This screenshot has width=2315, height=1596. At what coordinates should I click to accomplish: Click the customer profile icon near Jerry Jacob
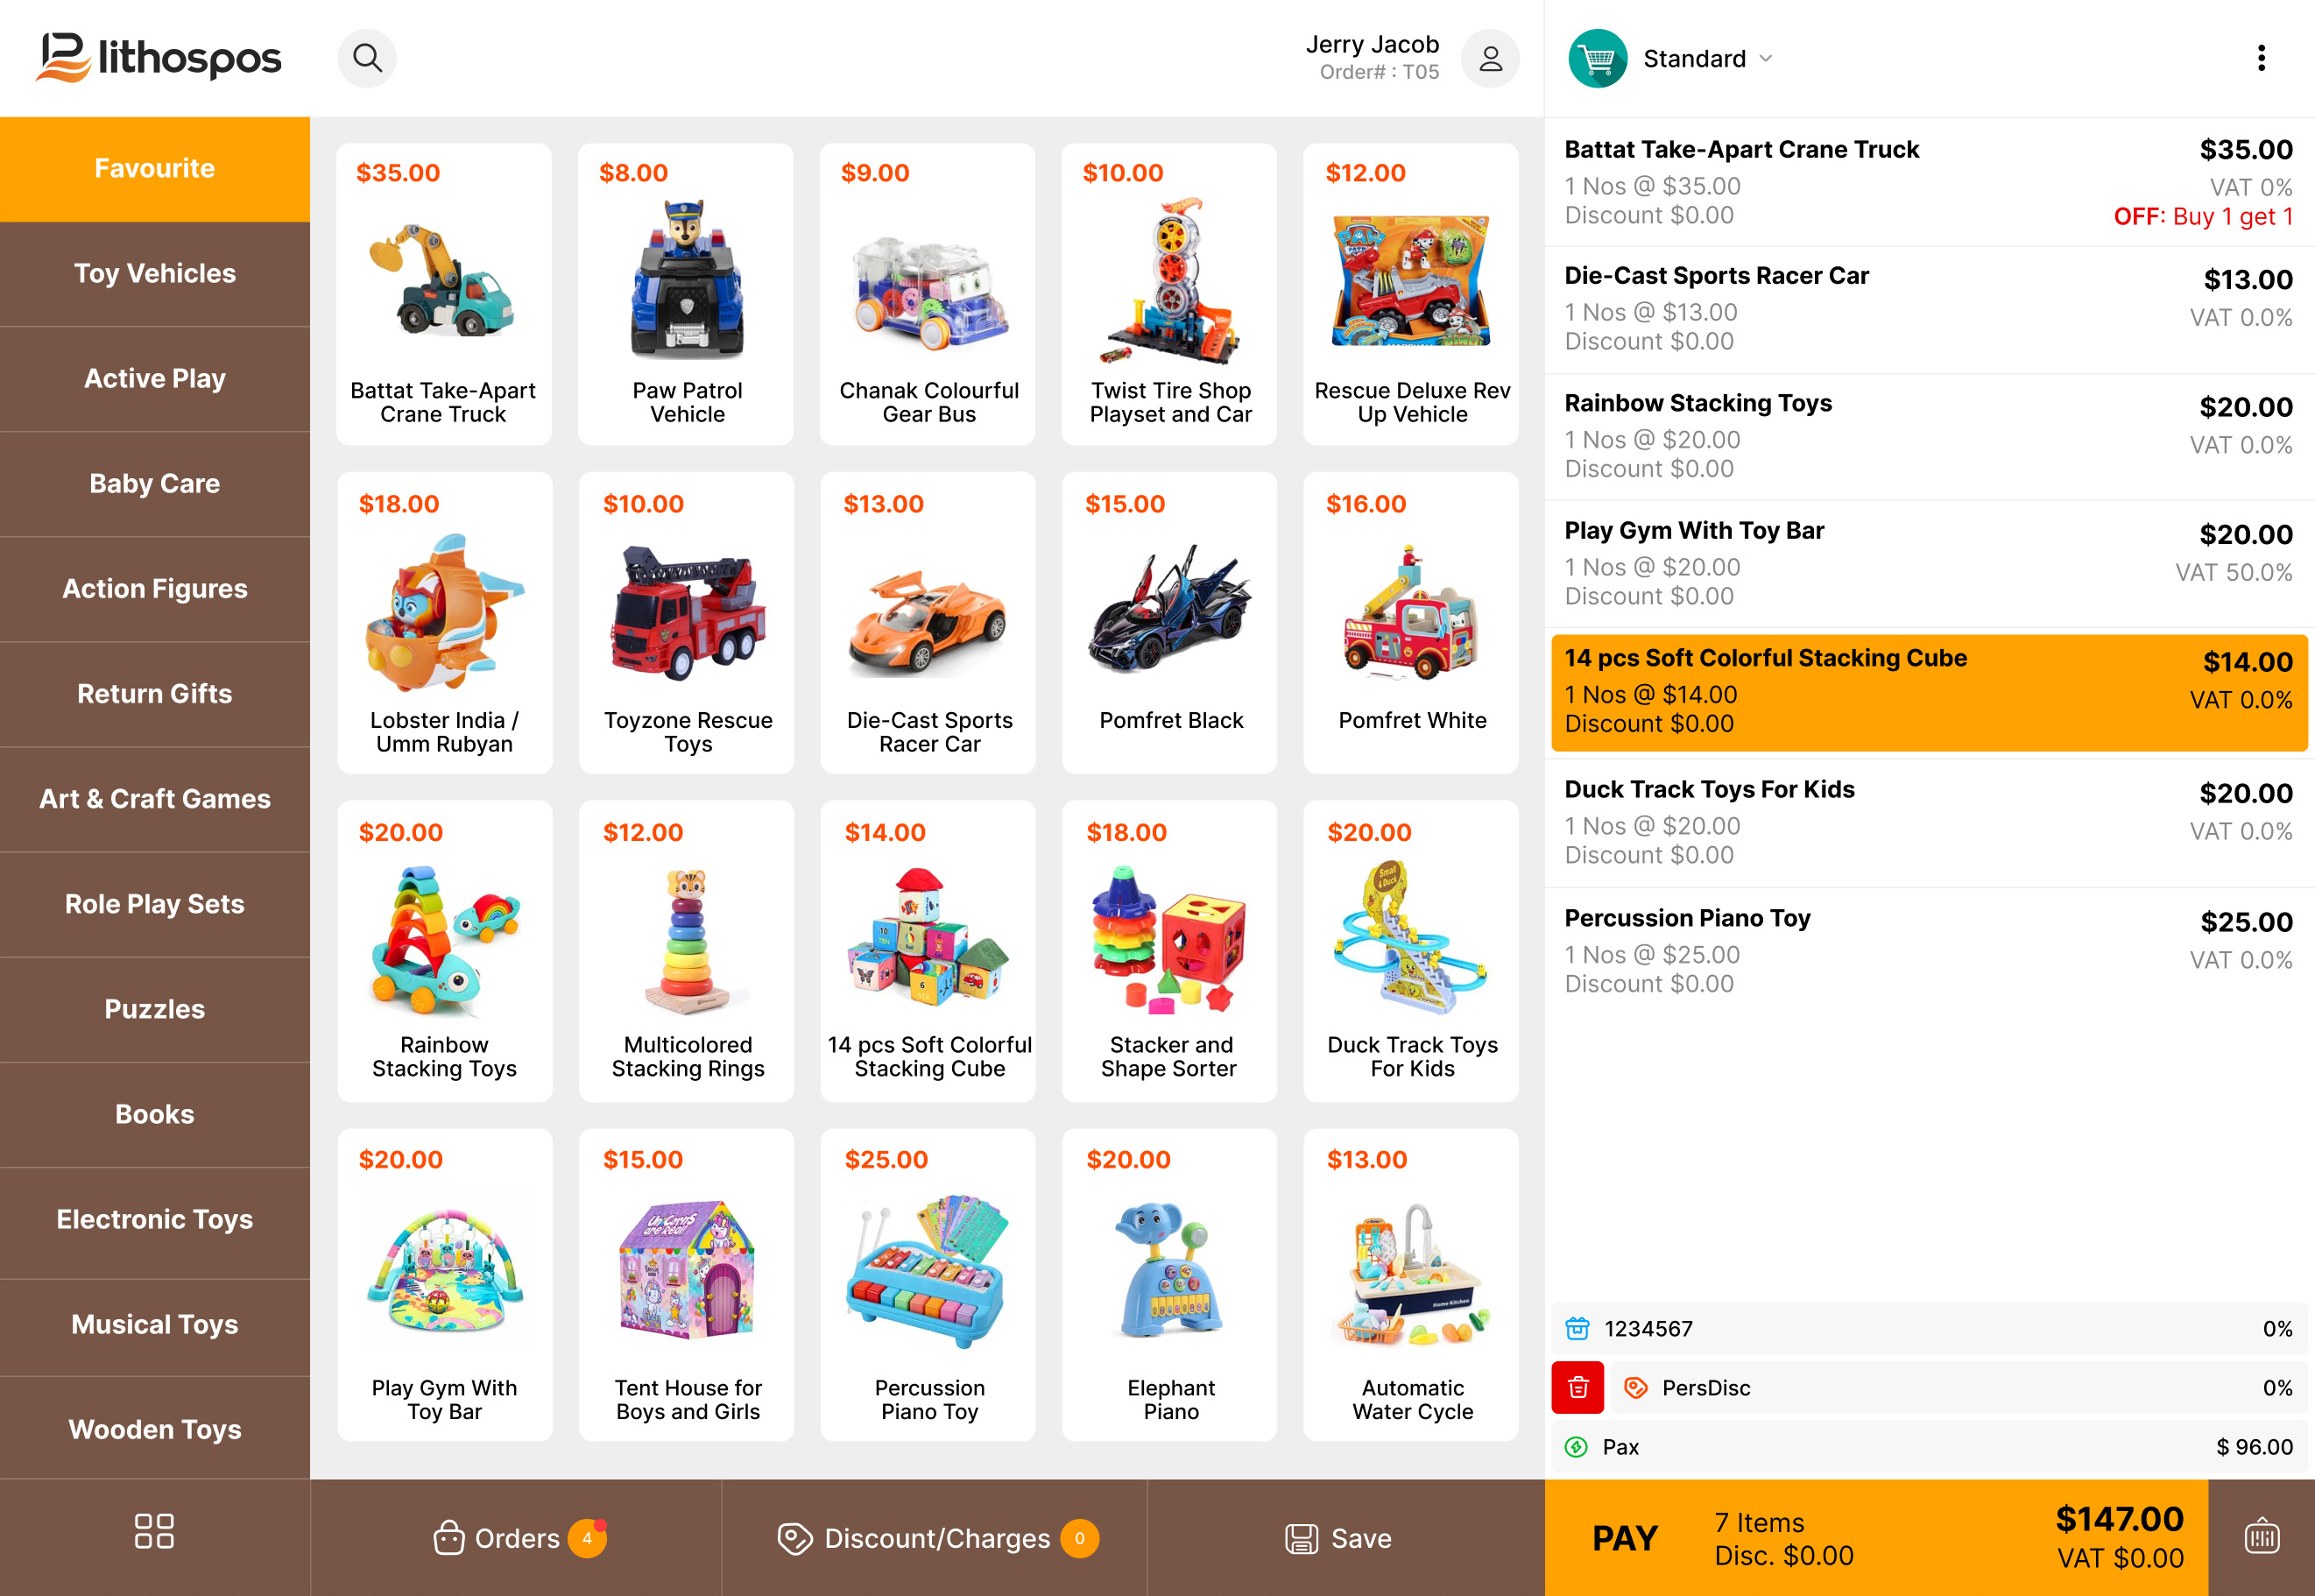(1490, 59)
